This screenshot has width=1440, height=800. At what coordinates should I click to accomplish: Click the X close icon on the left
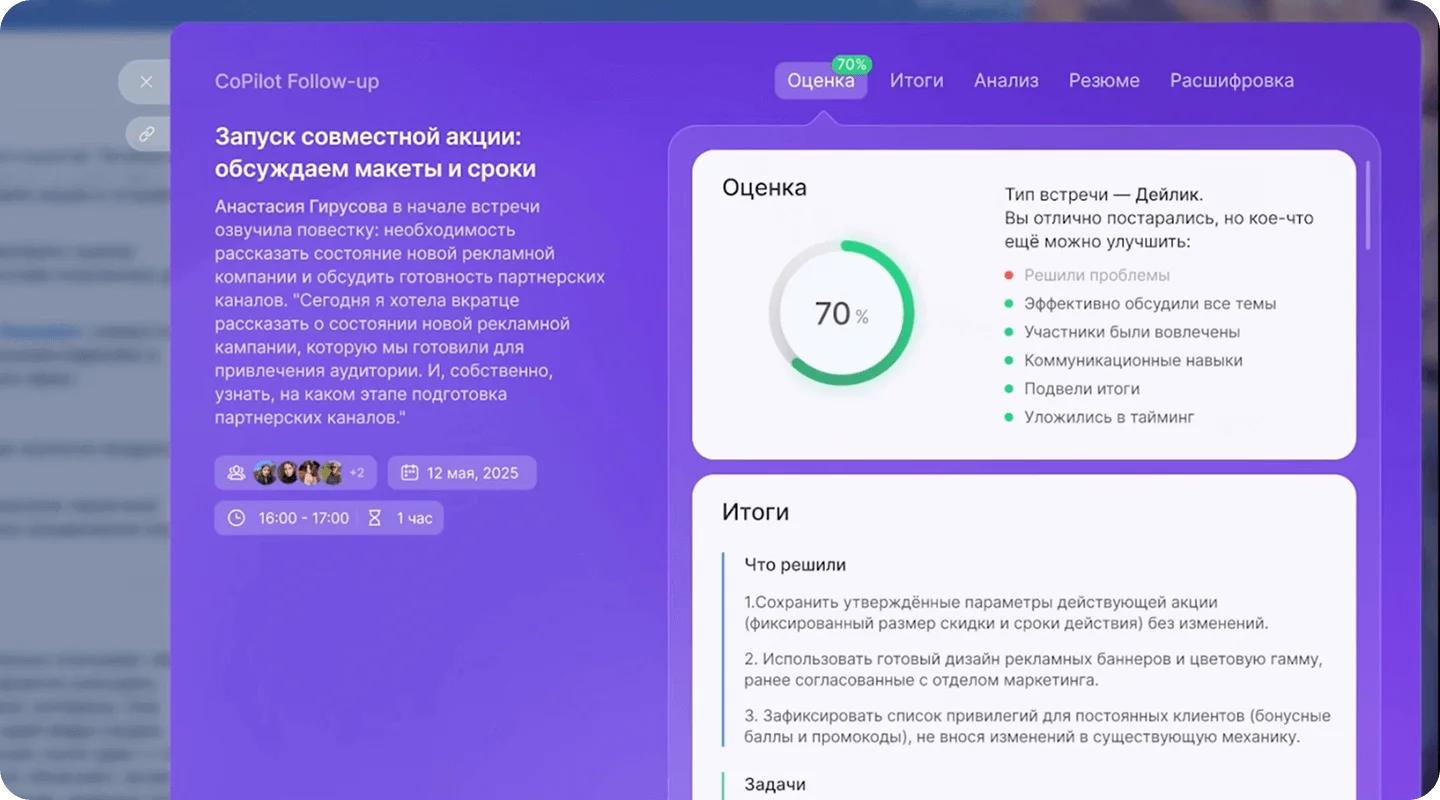[x=146, y=82]
